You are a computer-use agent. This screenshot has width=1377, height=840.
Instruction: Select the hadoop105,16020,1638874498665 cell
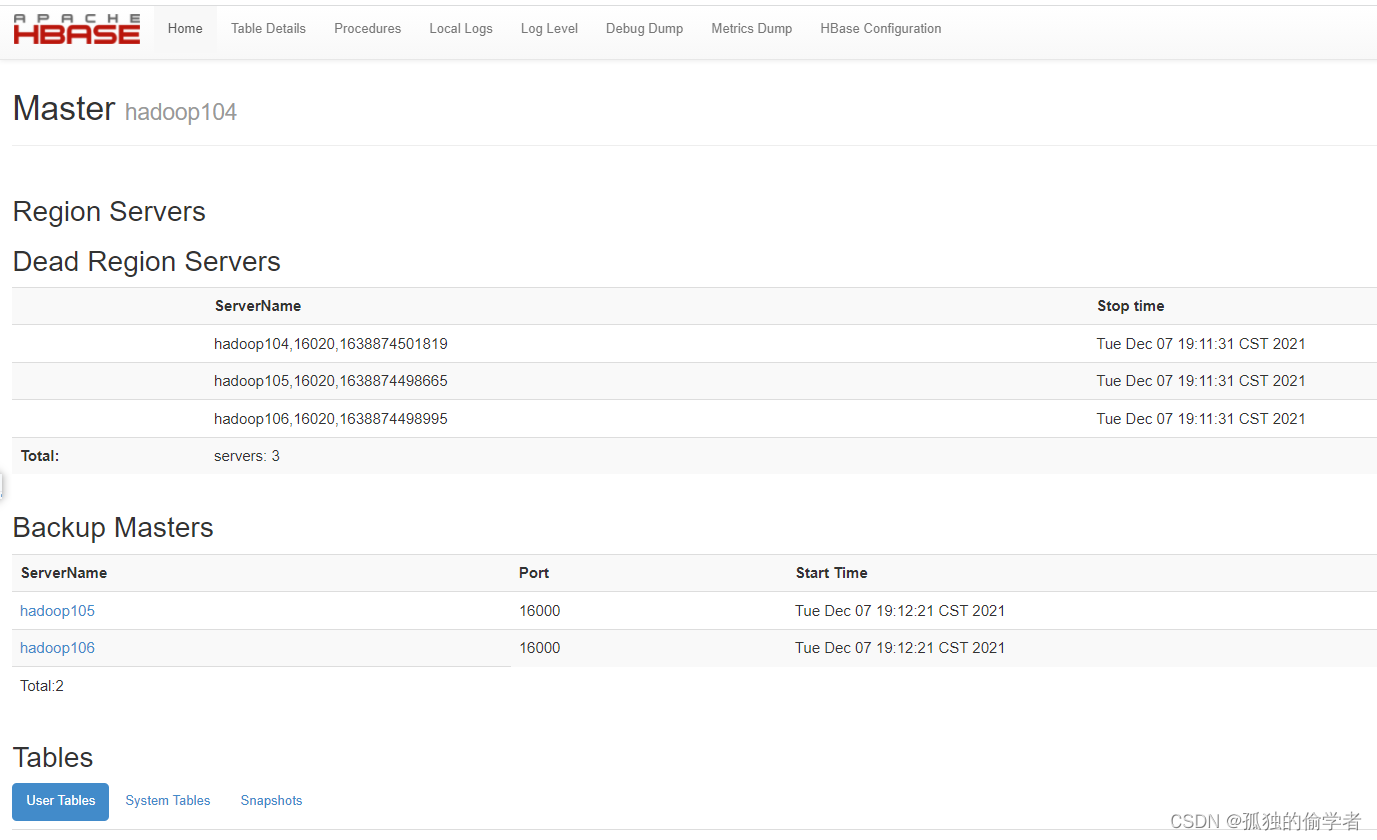(331, 381)
